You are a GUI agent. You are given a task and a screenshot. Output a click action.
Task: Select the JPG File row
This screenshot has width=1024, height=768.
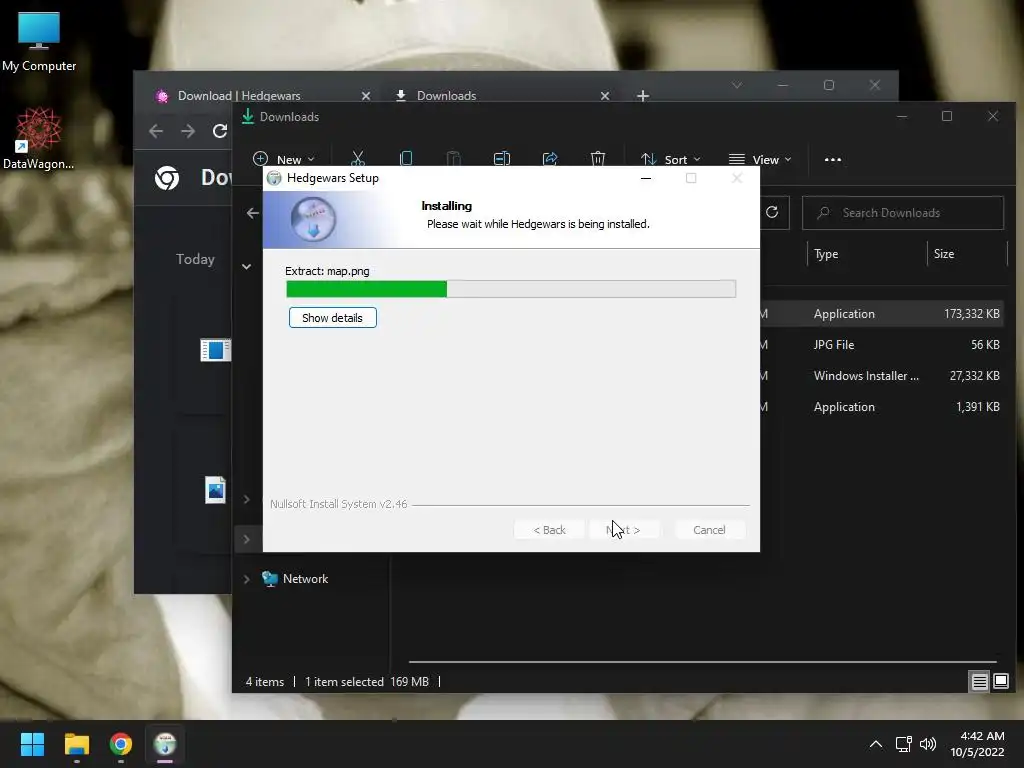[883, 345]
